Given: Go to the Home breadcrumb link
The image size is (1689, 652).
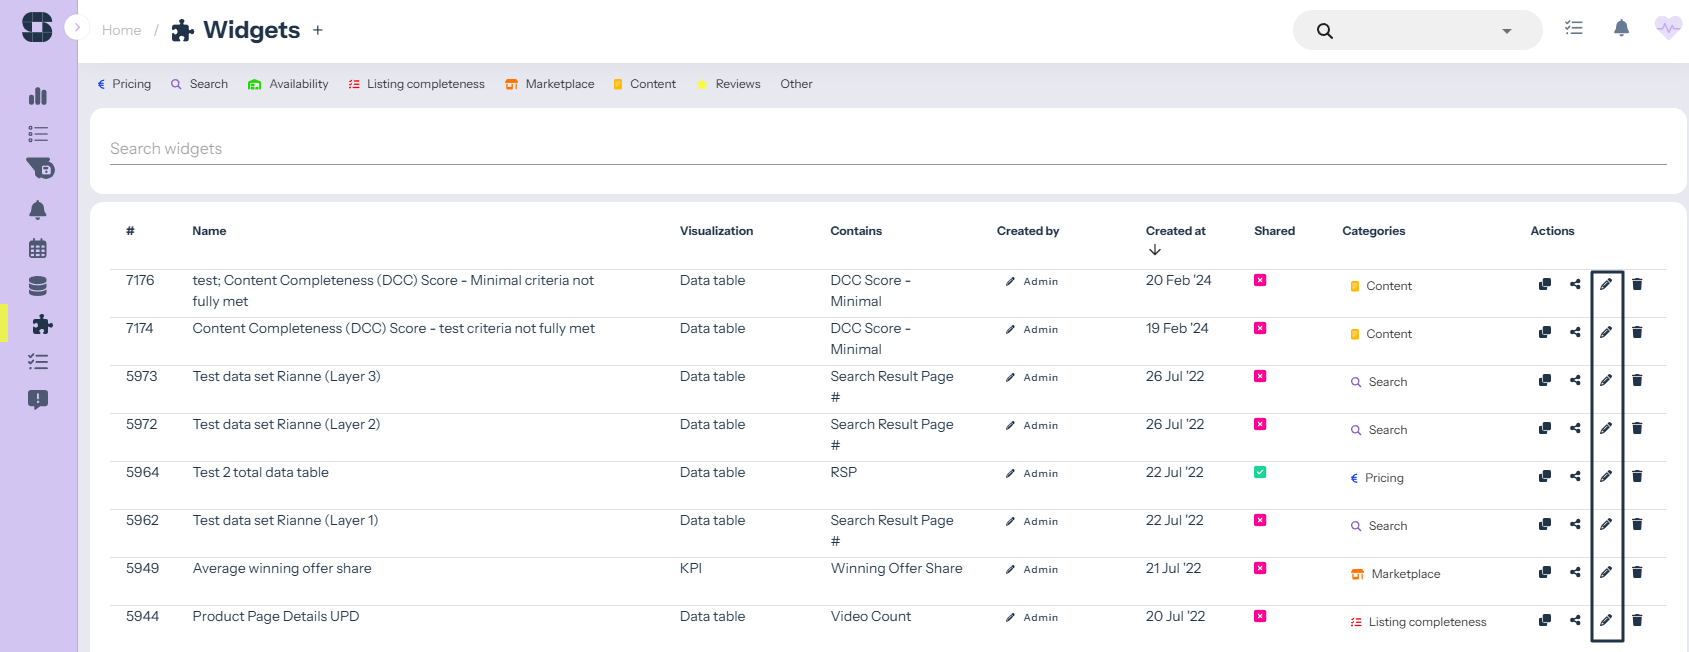Looking at the screenshot, I should coord(121,30).
